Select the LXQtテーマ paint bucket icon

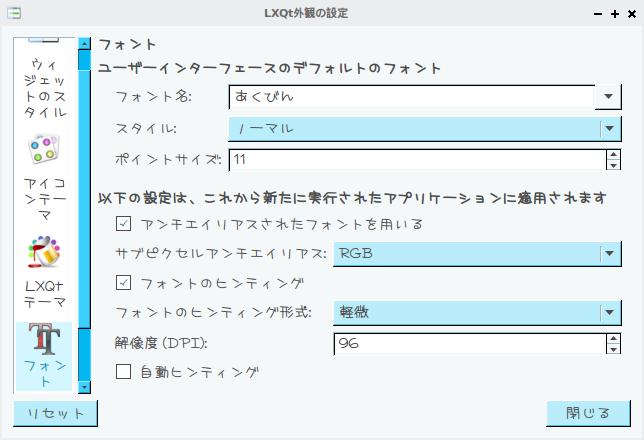44,251
